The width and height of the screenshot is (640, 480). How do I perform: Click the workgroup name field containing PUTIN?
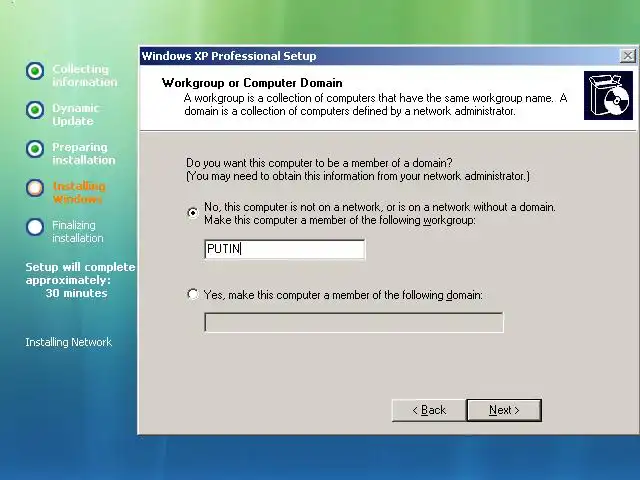284,249
